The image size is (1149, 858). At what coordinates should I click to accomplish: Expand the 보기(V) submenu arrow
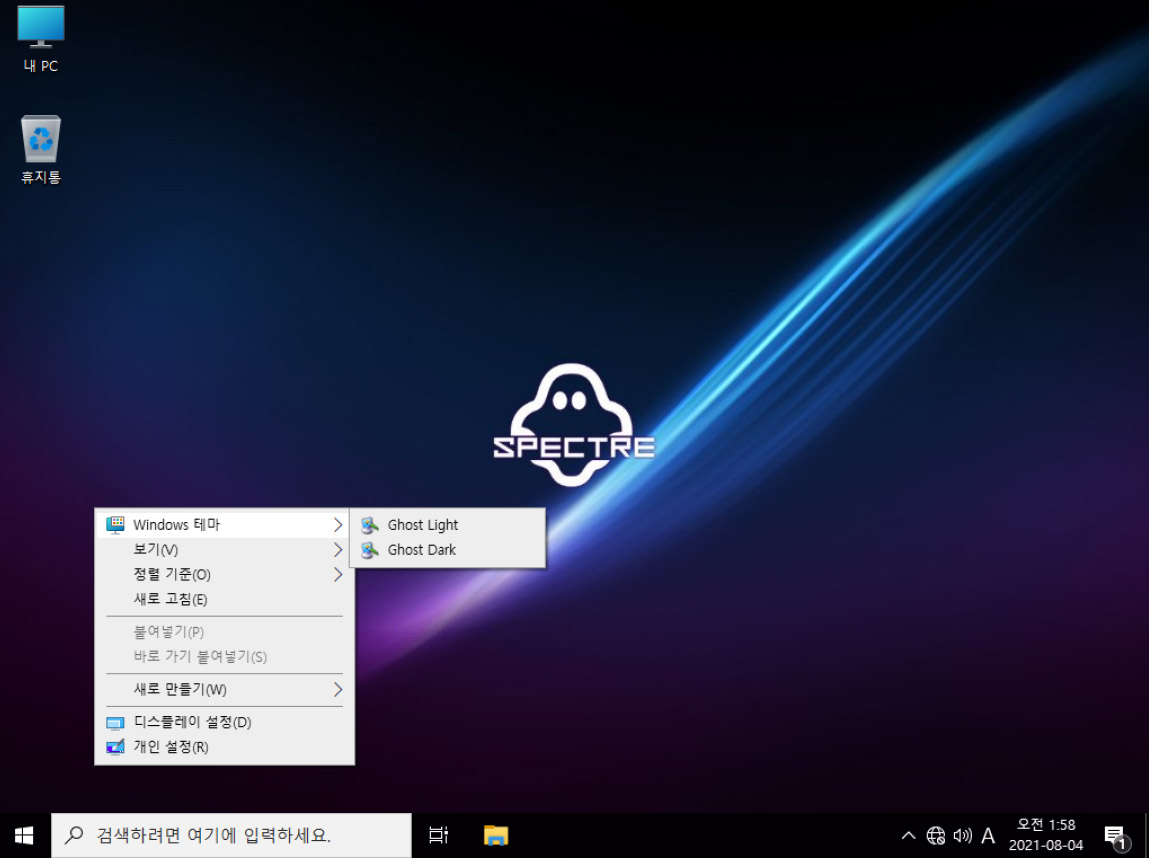click(x=338, y=550)
